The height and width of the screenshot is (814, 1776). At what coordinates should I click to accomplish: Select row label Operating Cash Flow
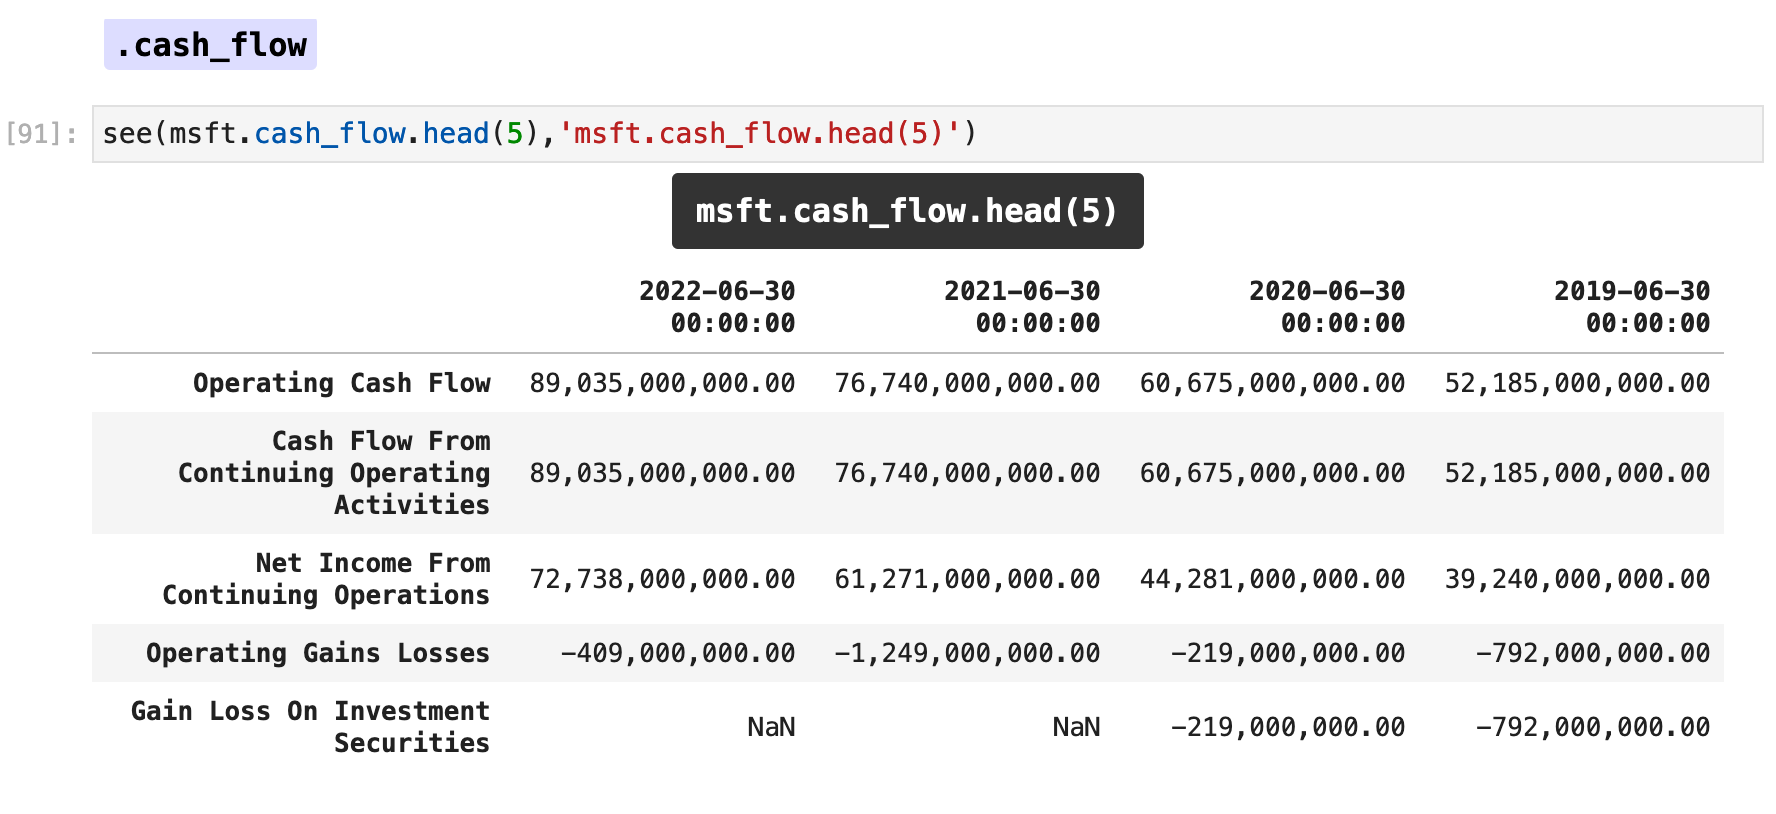point(342,383)
